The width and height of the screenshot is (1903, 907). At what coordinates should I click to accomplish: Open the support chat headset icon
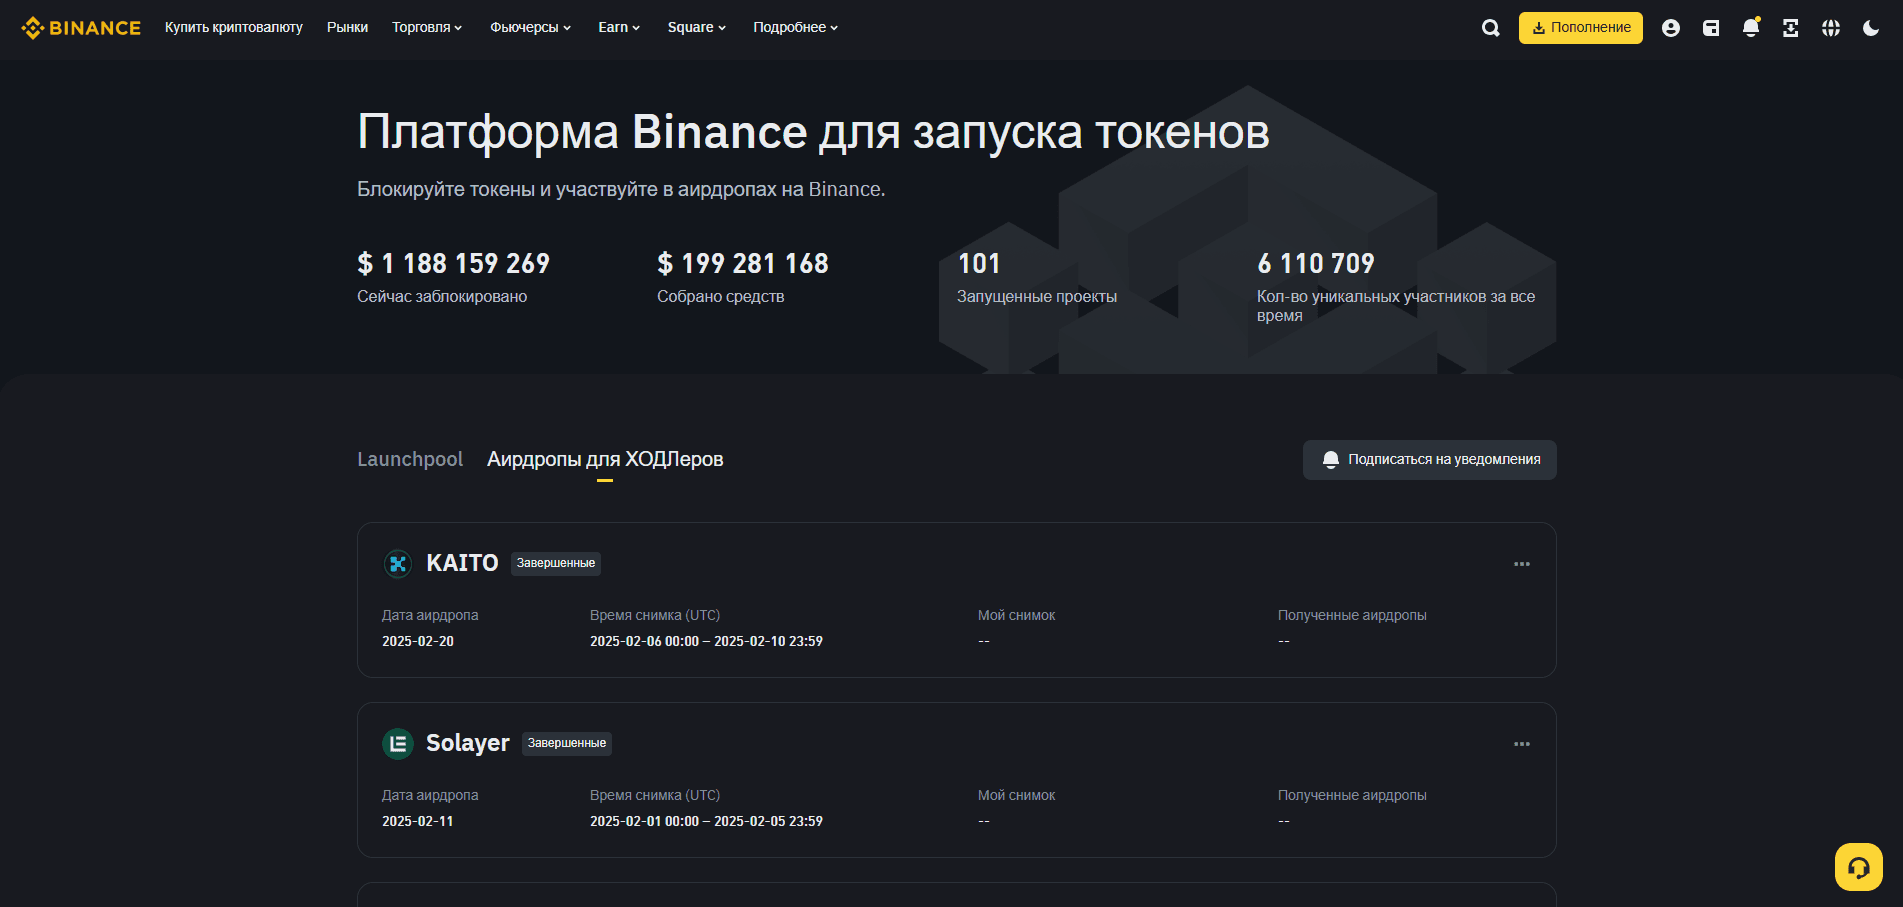click(x=1859, y=867)
